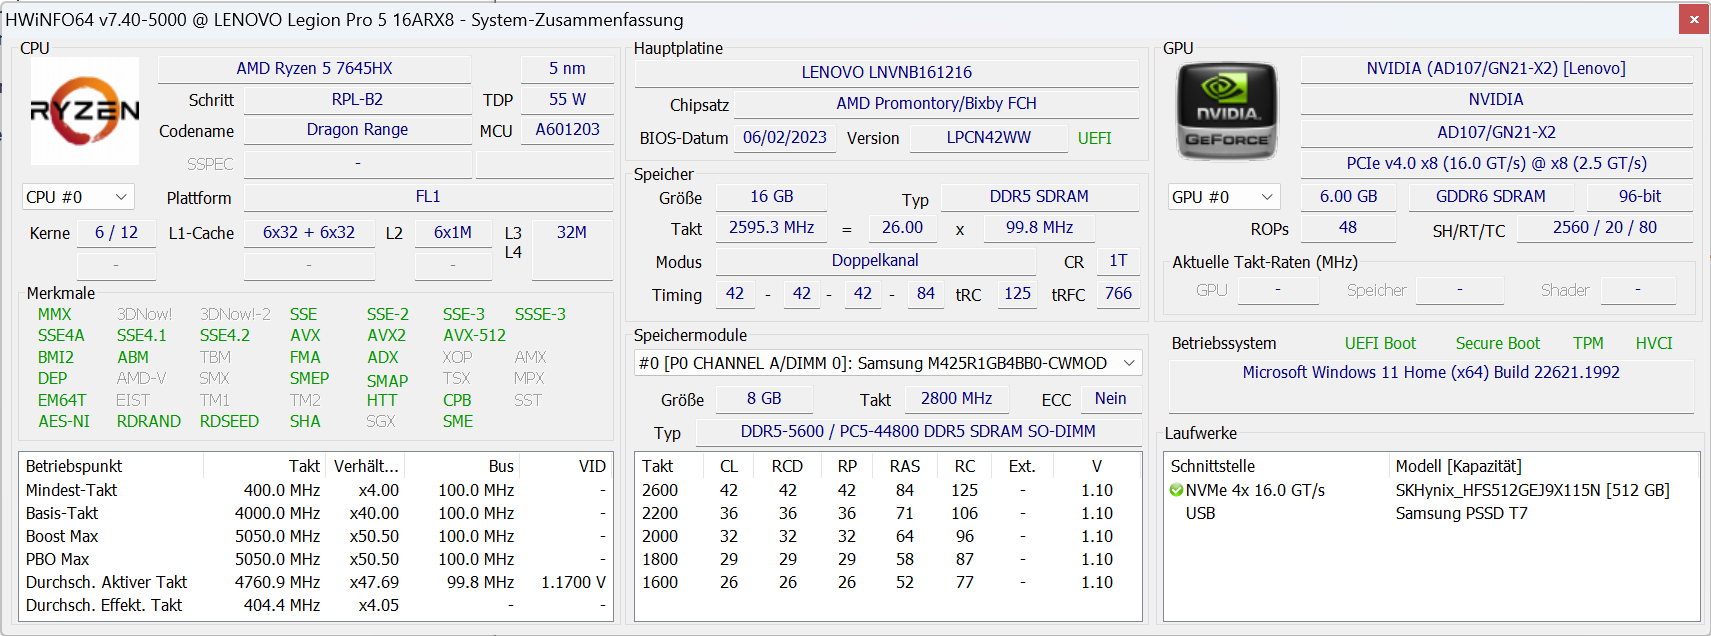Click the ECC Nein value

click(x=1110, y=398)
